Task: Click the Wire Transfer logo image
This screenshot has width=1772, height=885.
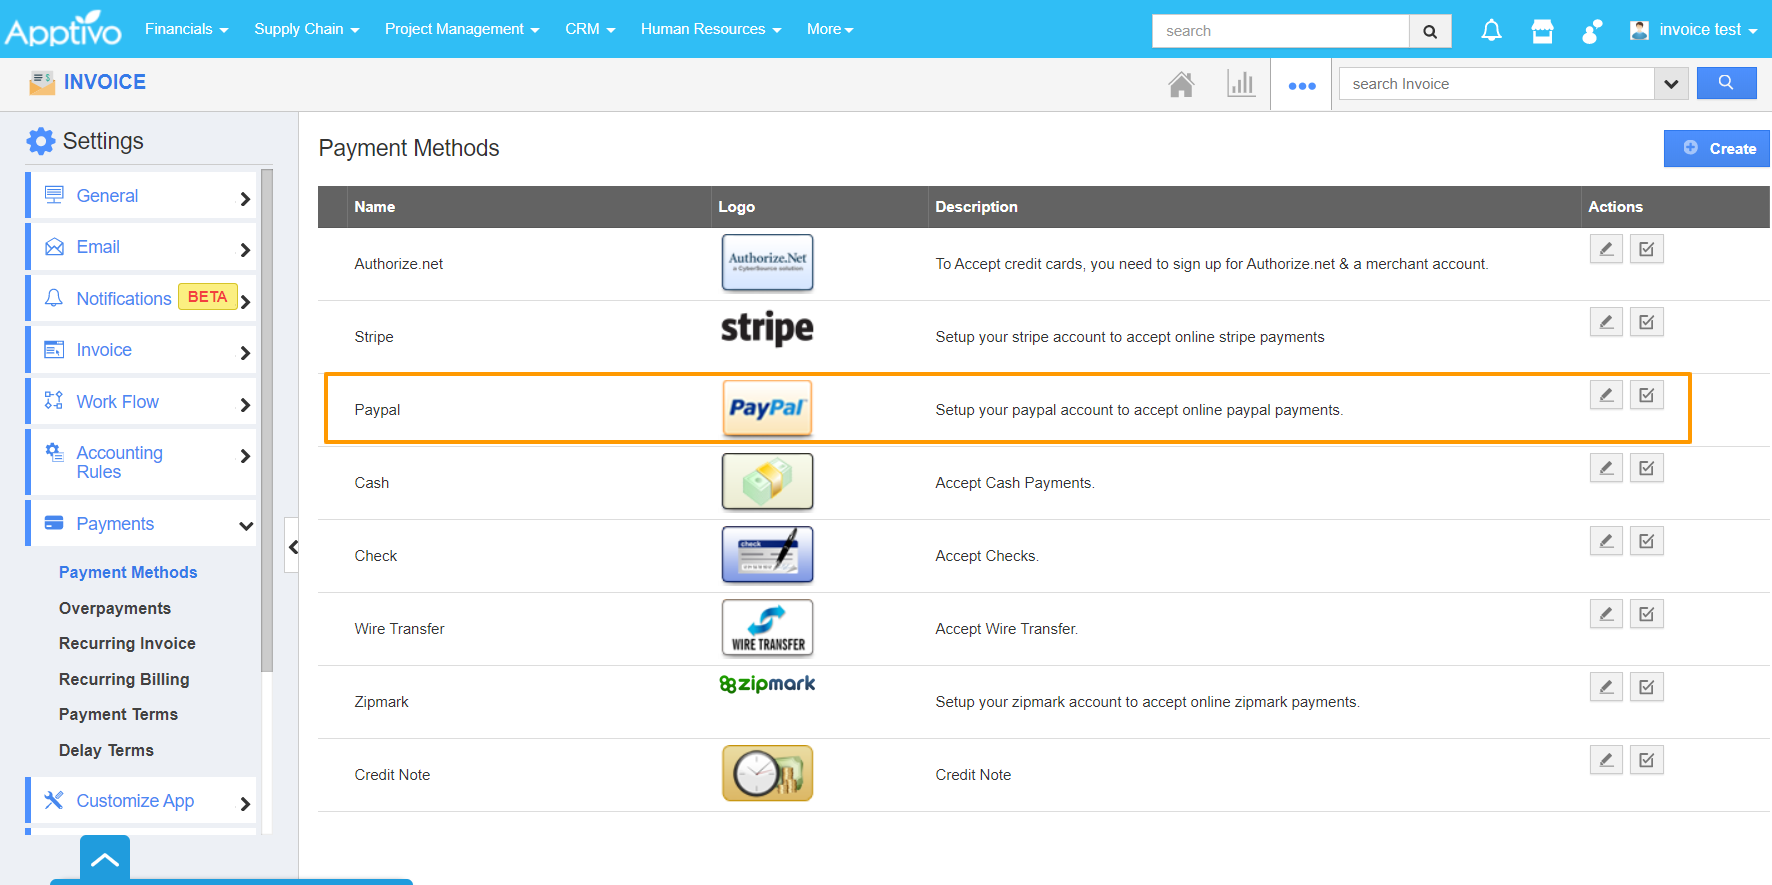Action: click(x=767, y=628)
